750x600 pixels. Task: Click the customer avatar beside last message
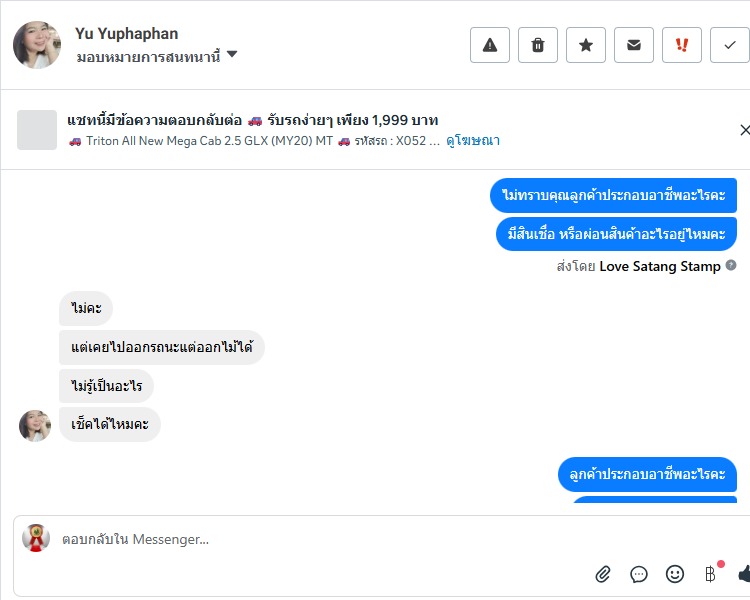click(x=35, y=426)
